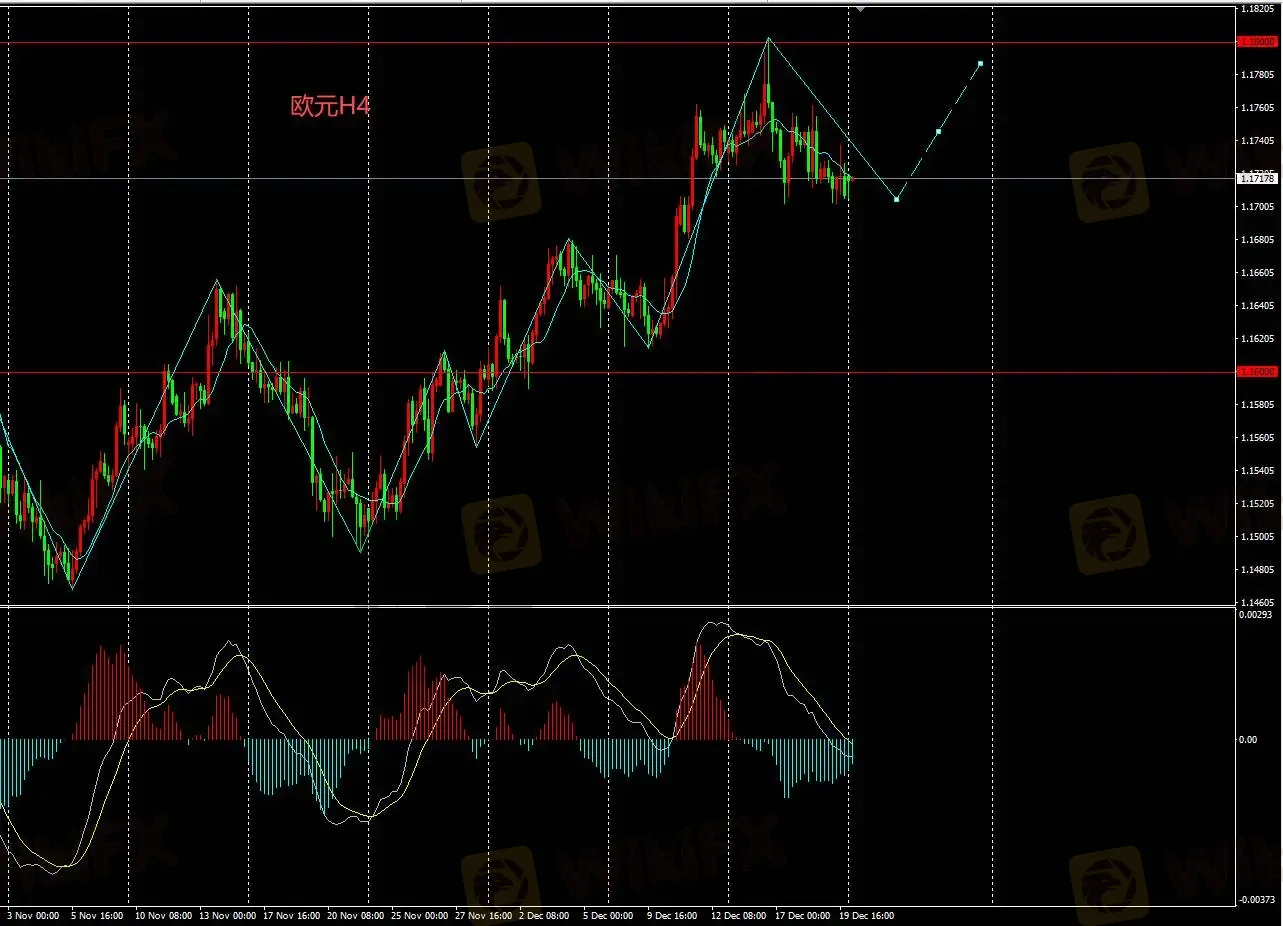Click the 1.15805 price axis label
The image size is (1283, 926).
(x=1258, y=405)
